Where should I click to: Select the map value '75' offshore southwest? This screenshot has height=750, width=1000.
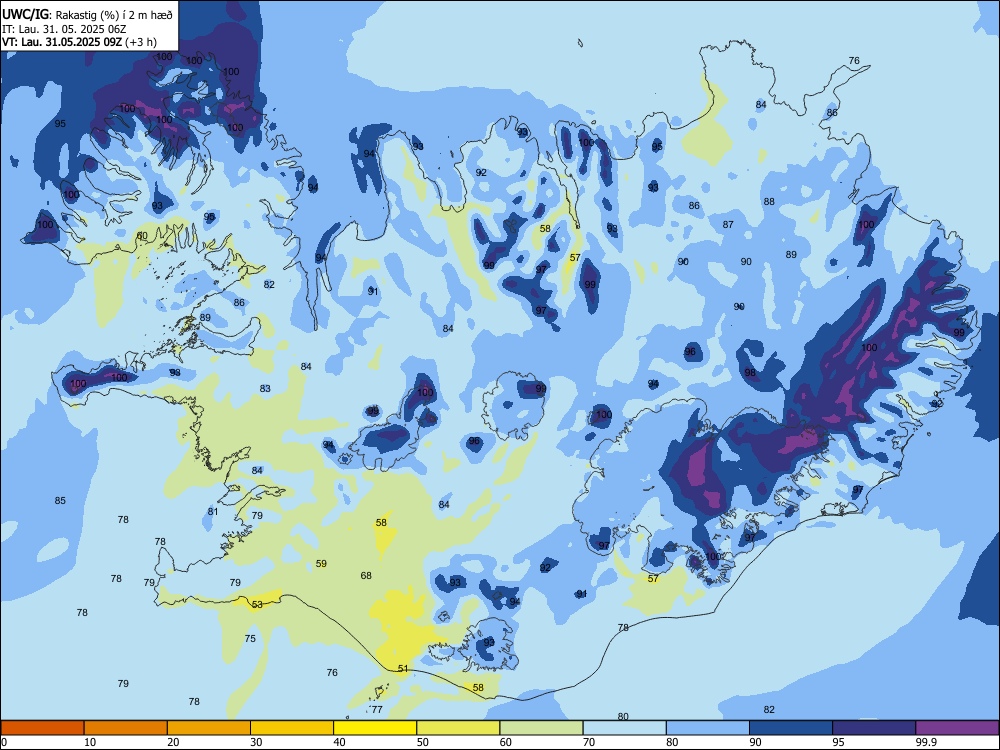[250, 638]
